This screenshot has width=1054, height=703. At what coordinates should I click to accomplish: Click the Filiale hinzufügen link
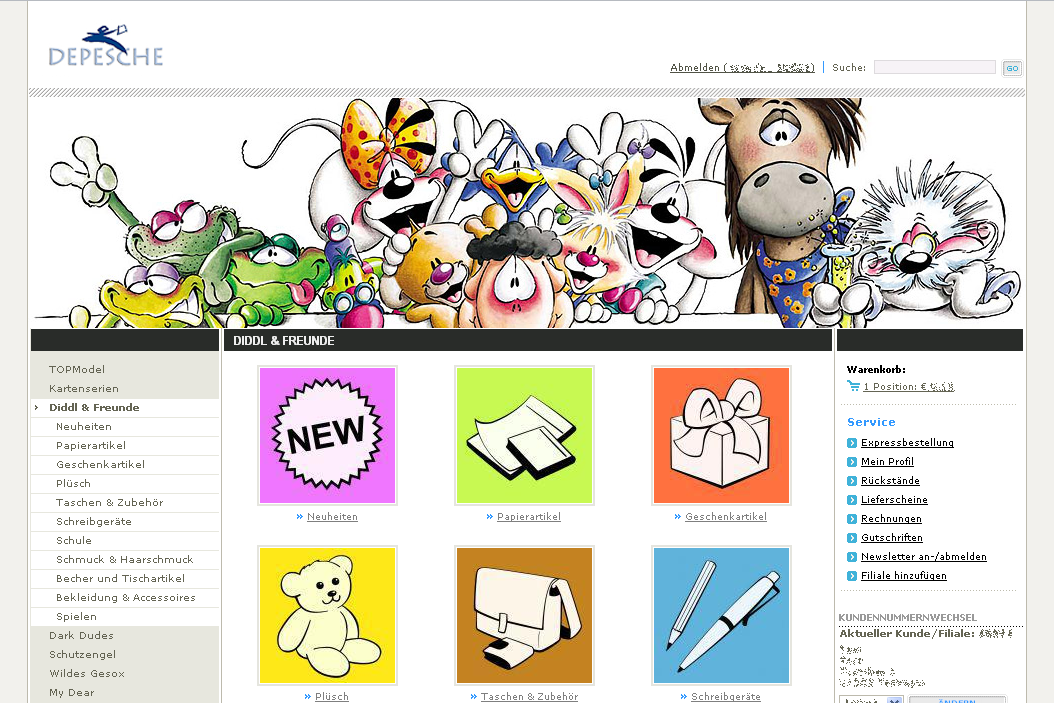[x=903, y=576]
